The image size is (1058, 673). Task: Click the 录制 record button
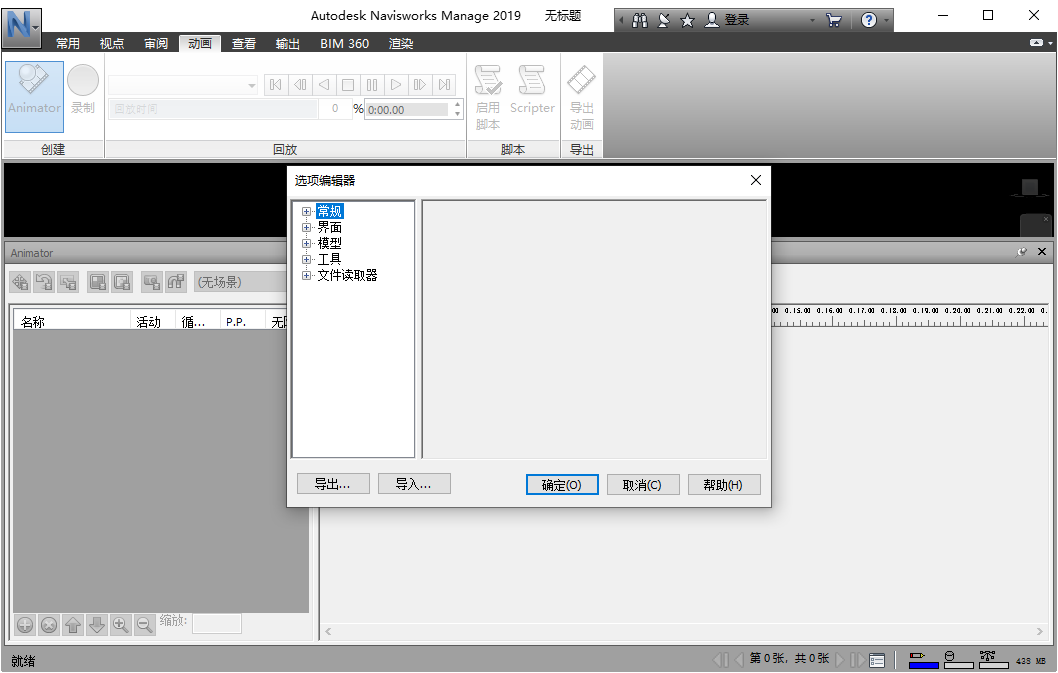tap(83, 90)
